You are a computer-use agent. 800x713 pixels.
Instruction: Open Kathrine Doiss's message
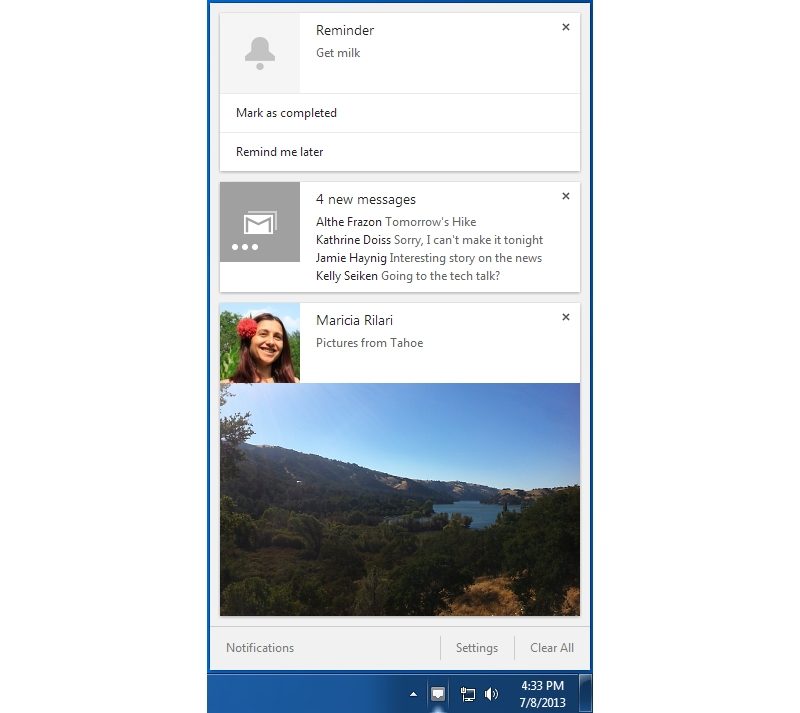click(x=429, y=240)
